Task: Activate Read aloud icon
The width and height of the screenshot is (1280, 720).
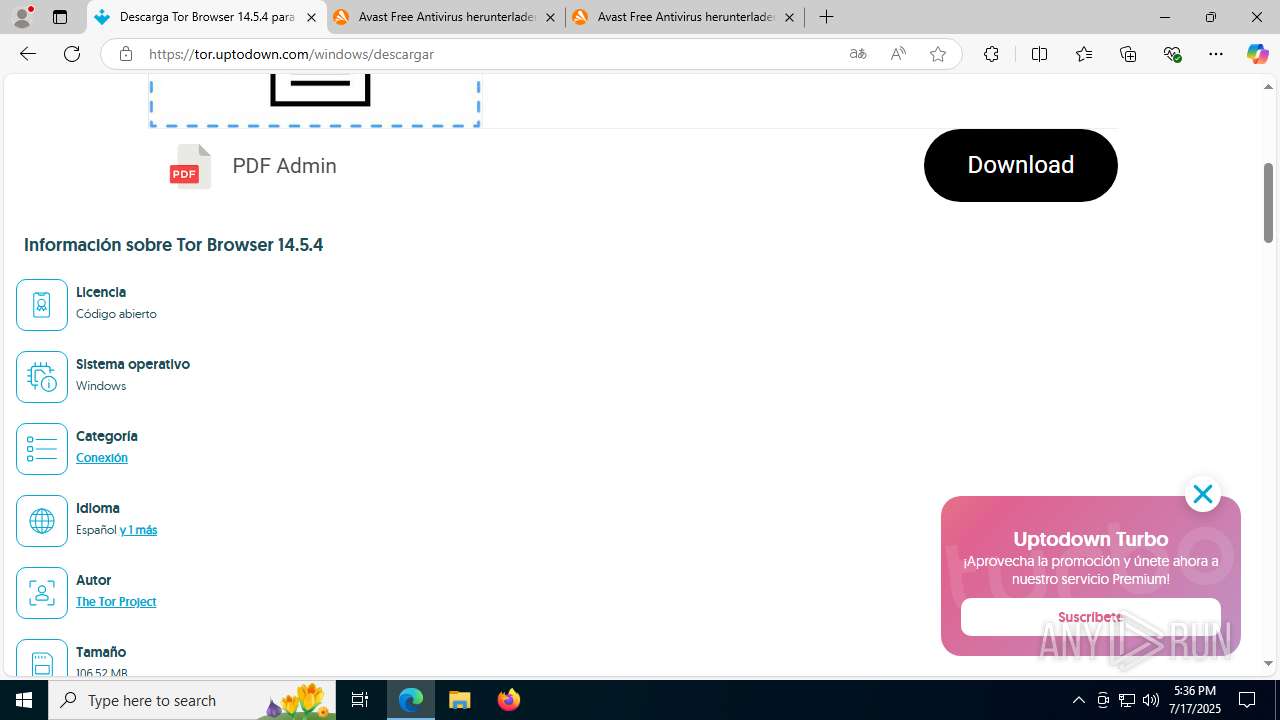Action: click(898, 54)
